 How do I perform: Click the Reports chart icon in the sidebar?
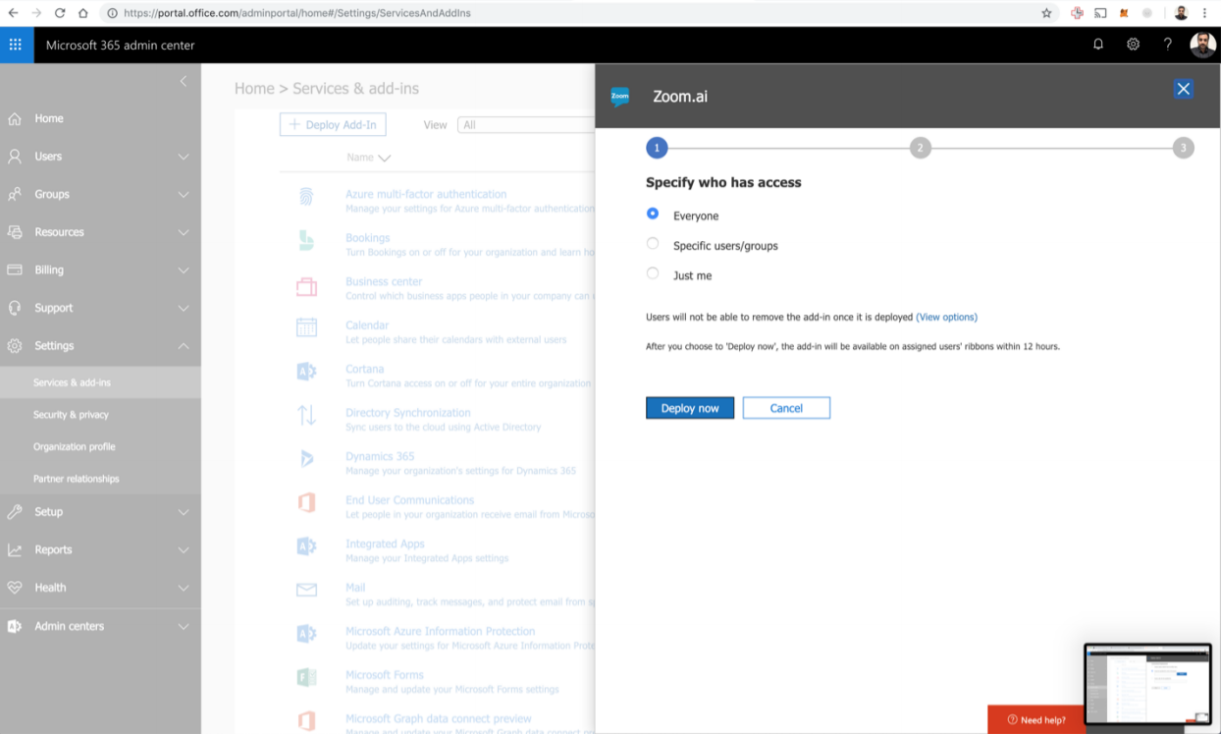click(x=15, y=550)
